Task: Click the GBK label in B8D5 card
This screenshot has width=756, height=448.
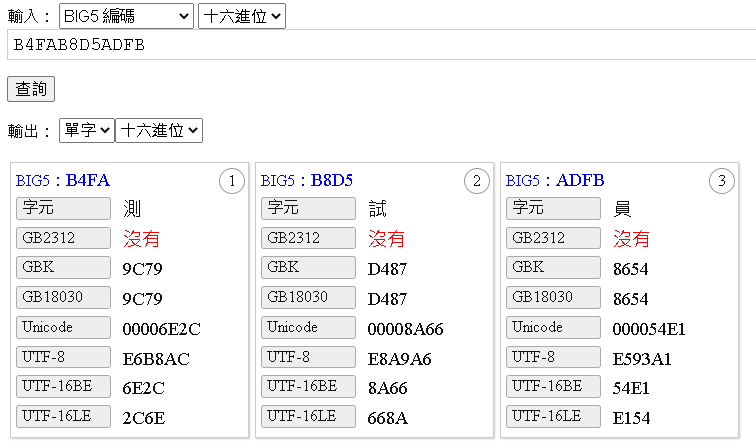Action: (x=308, y=268)
